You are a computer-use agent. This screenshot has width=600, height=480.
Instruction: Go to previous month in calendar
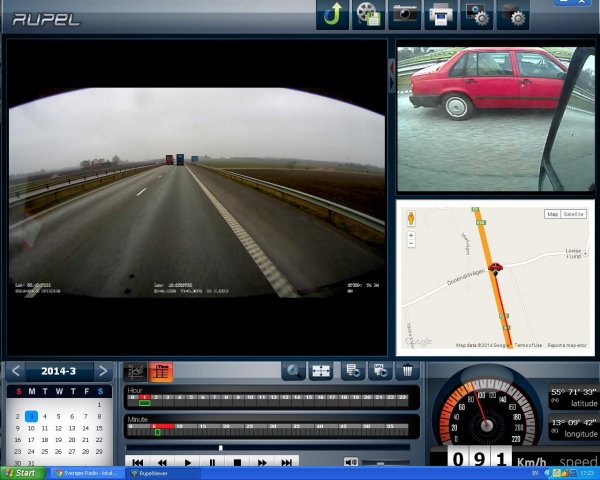[x=15, y=371]
